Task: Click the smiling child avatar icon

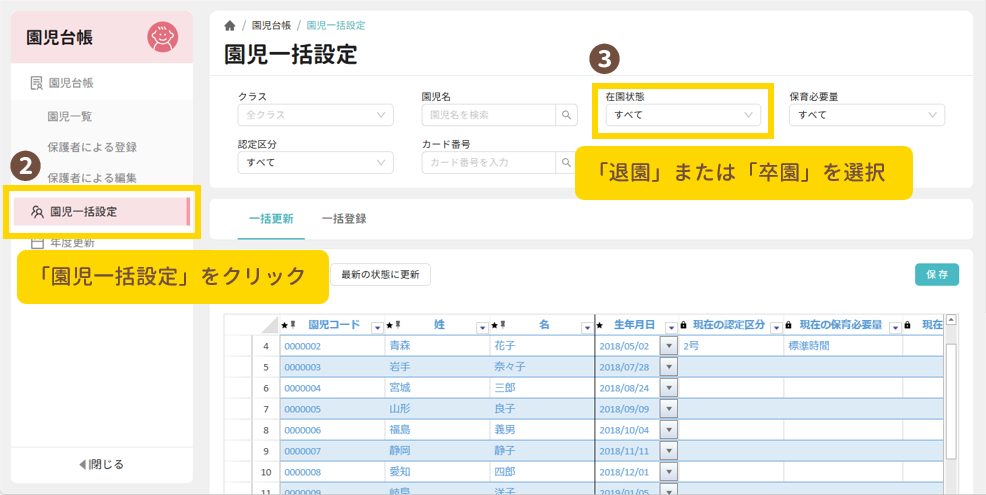Action: pos(162,38)
